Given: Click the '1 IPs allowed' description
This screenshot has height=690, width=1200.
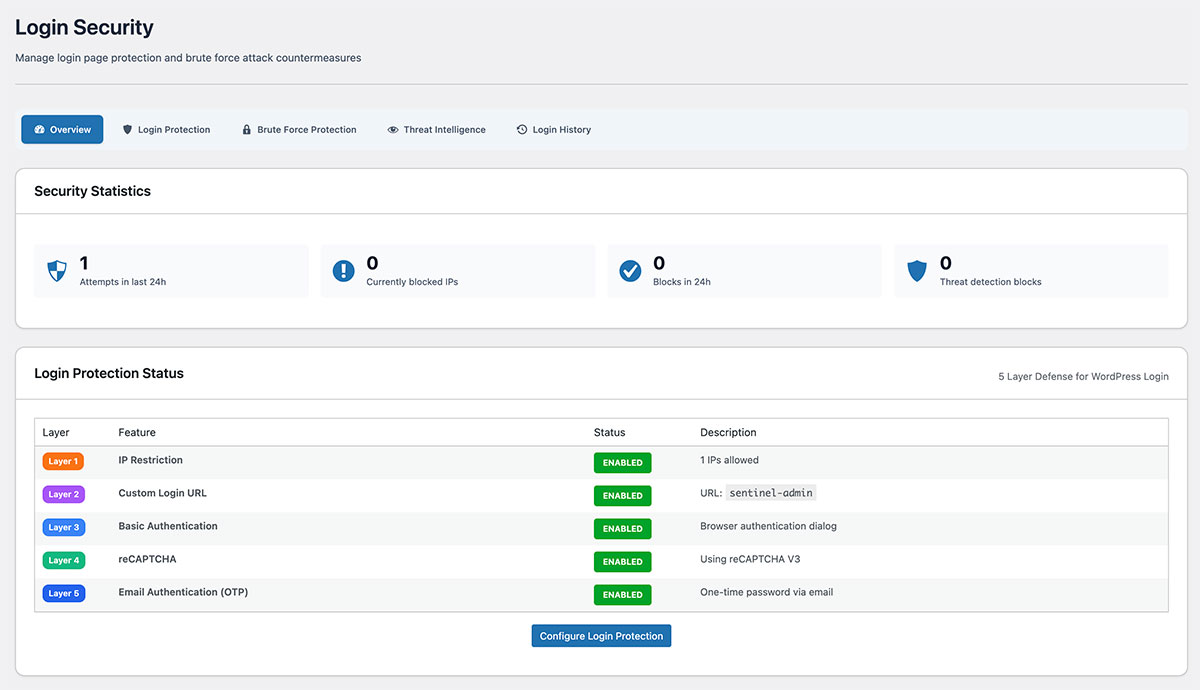Looking at the screenshot, I should coord(729,460).
